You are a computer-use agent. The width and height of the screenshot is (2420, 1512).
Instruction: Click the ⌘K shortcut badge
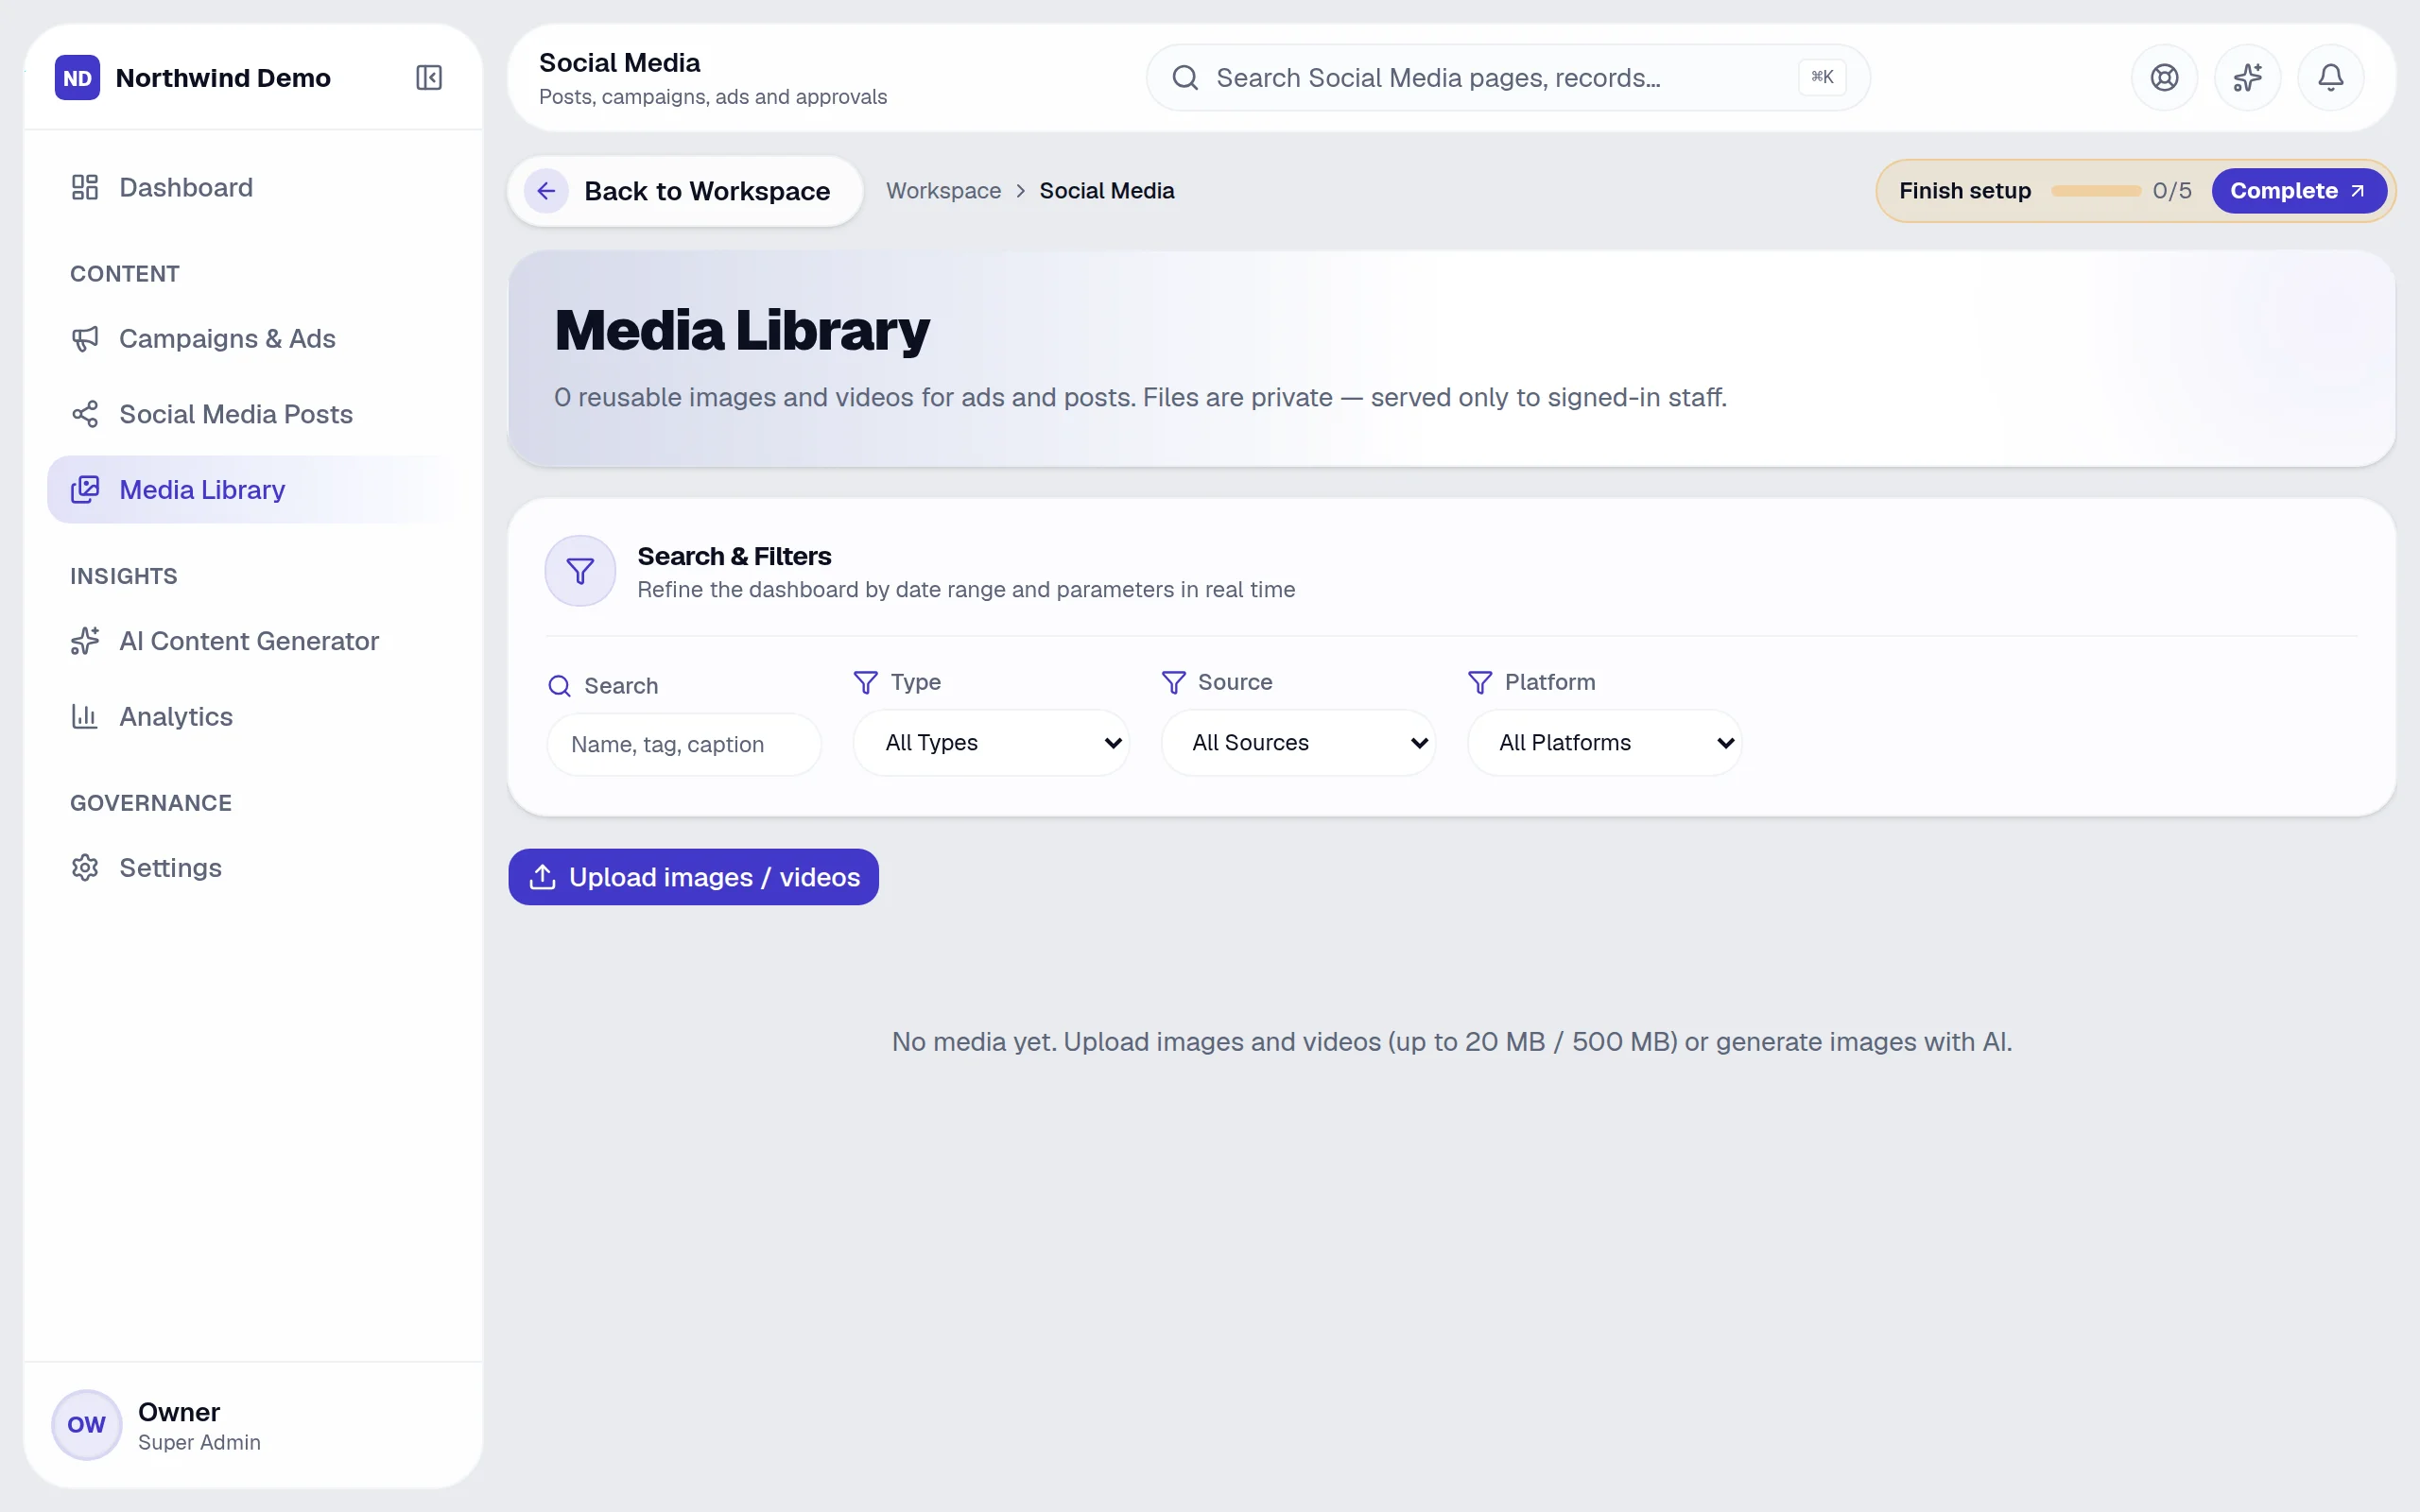[1822, 77]
